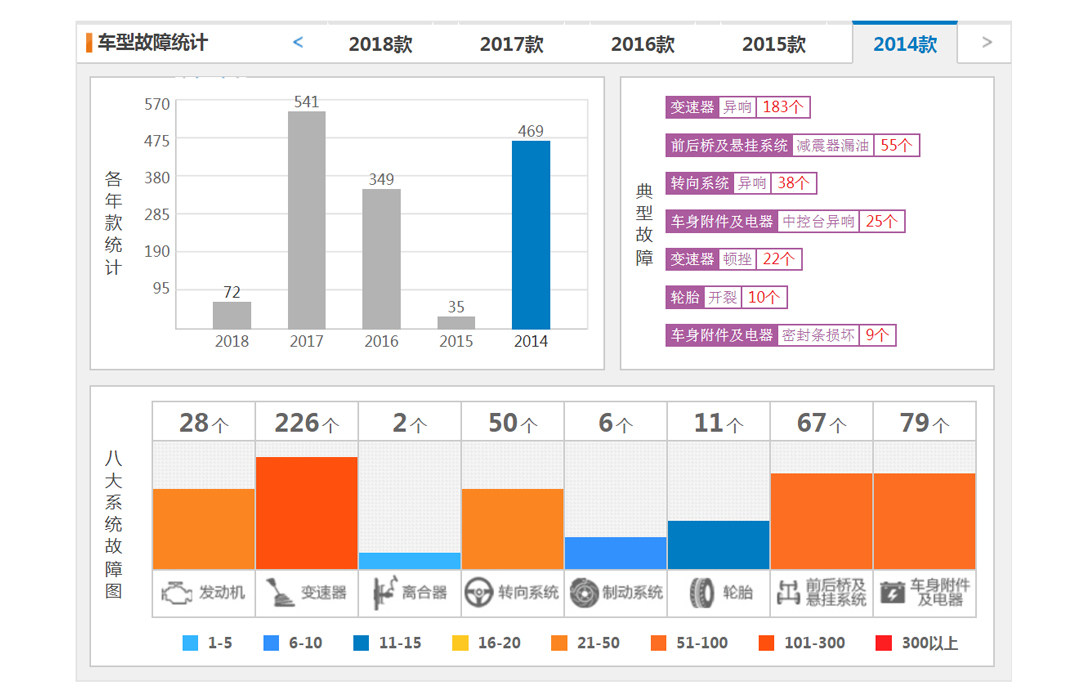The image size is (1080, 700).
Task: Click the steering wheel (转向系统) icon
Action: 479,593
